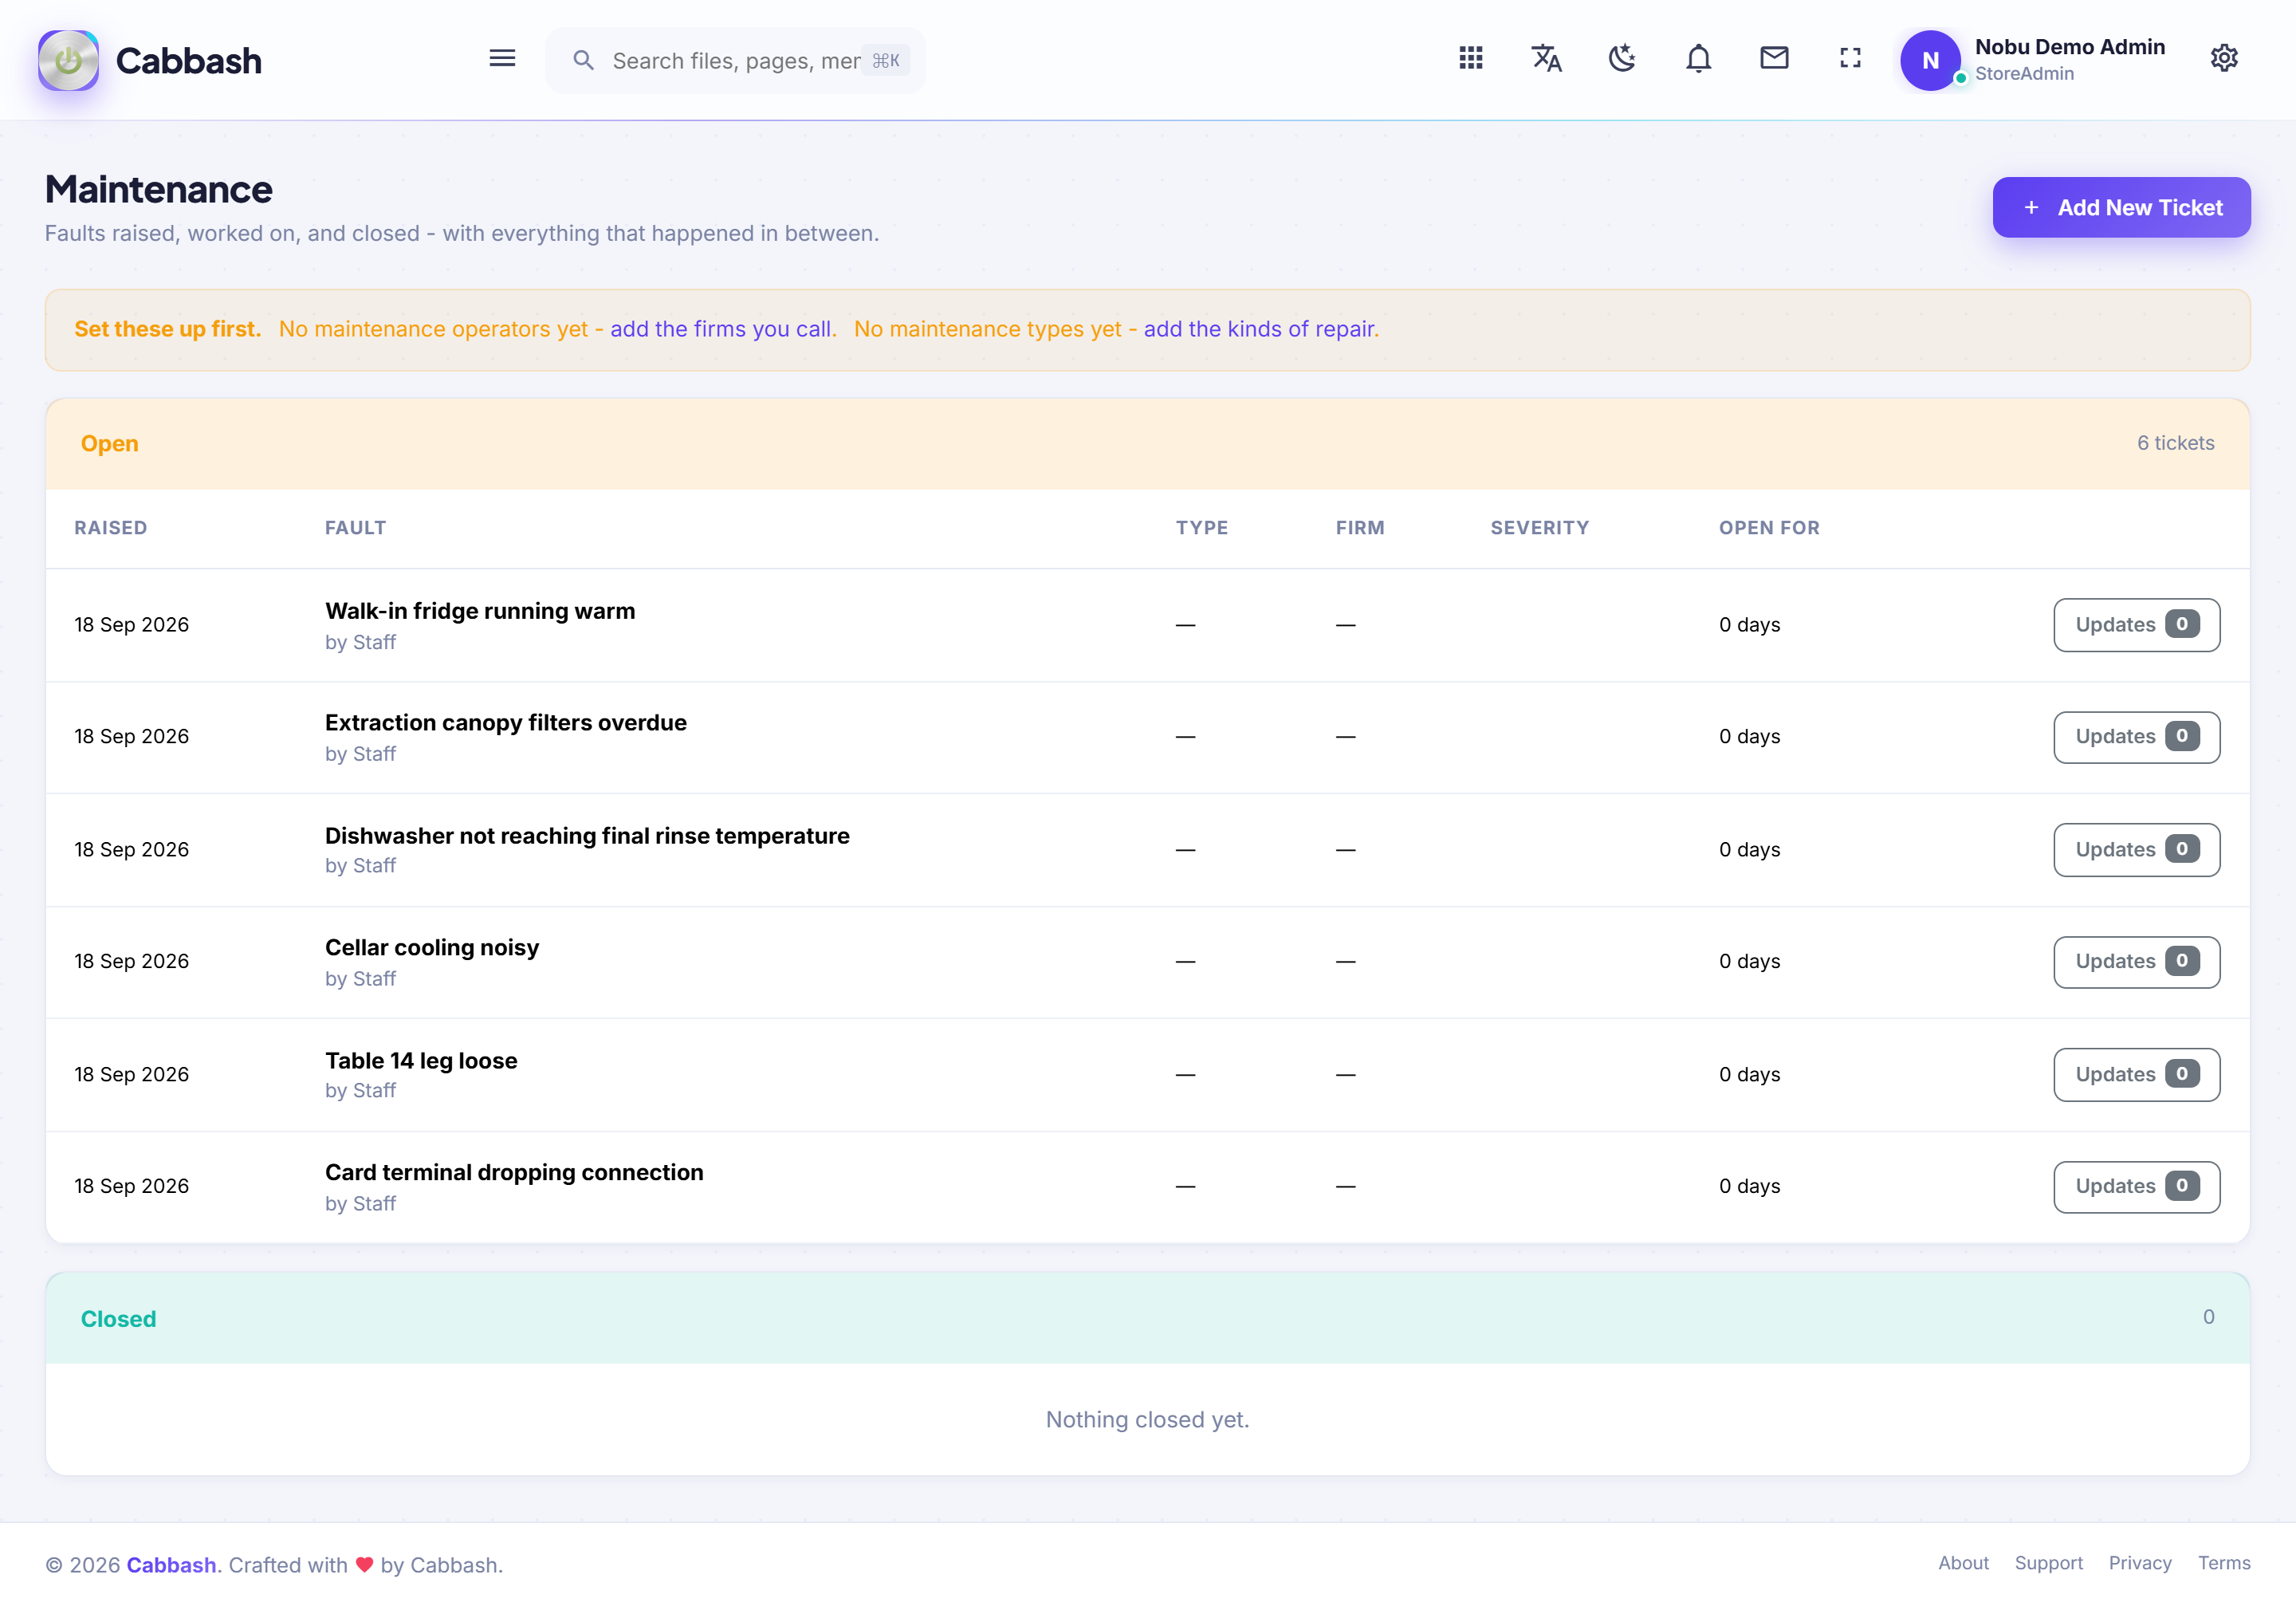Click the Open section header
2296x1606 pixels.
(1148, 444)
